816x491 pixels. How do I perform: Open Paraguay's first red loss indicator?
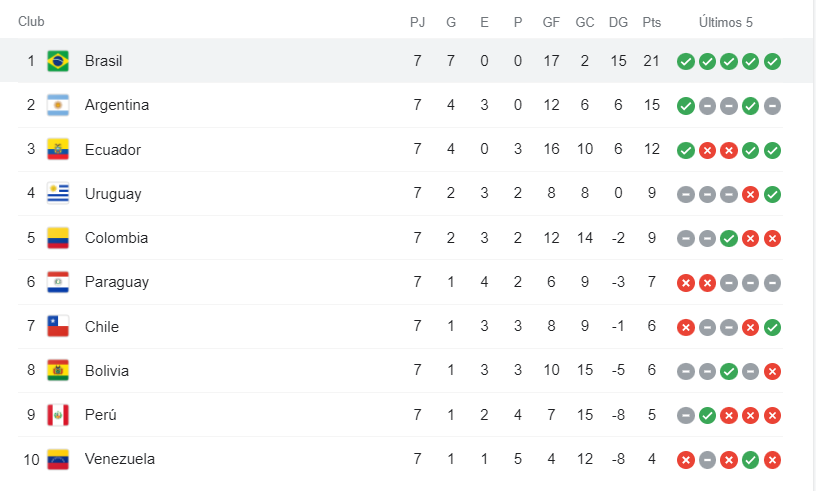686,283
